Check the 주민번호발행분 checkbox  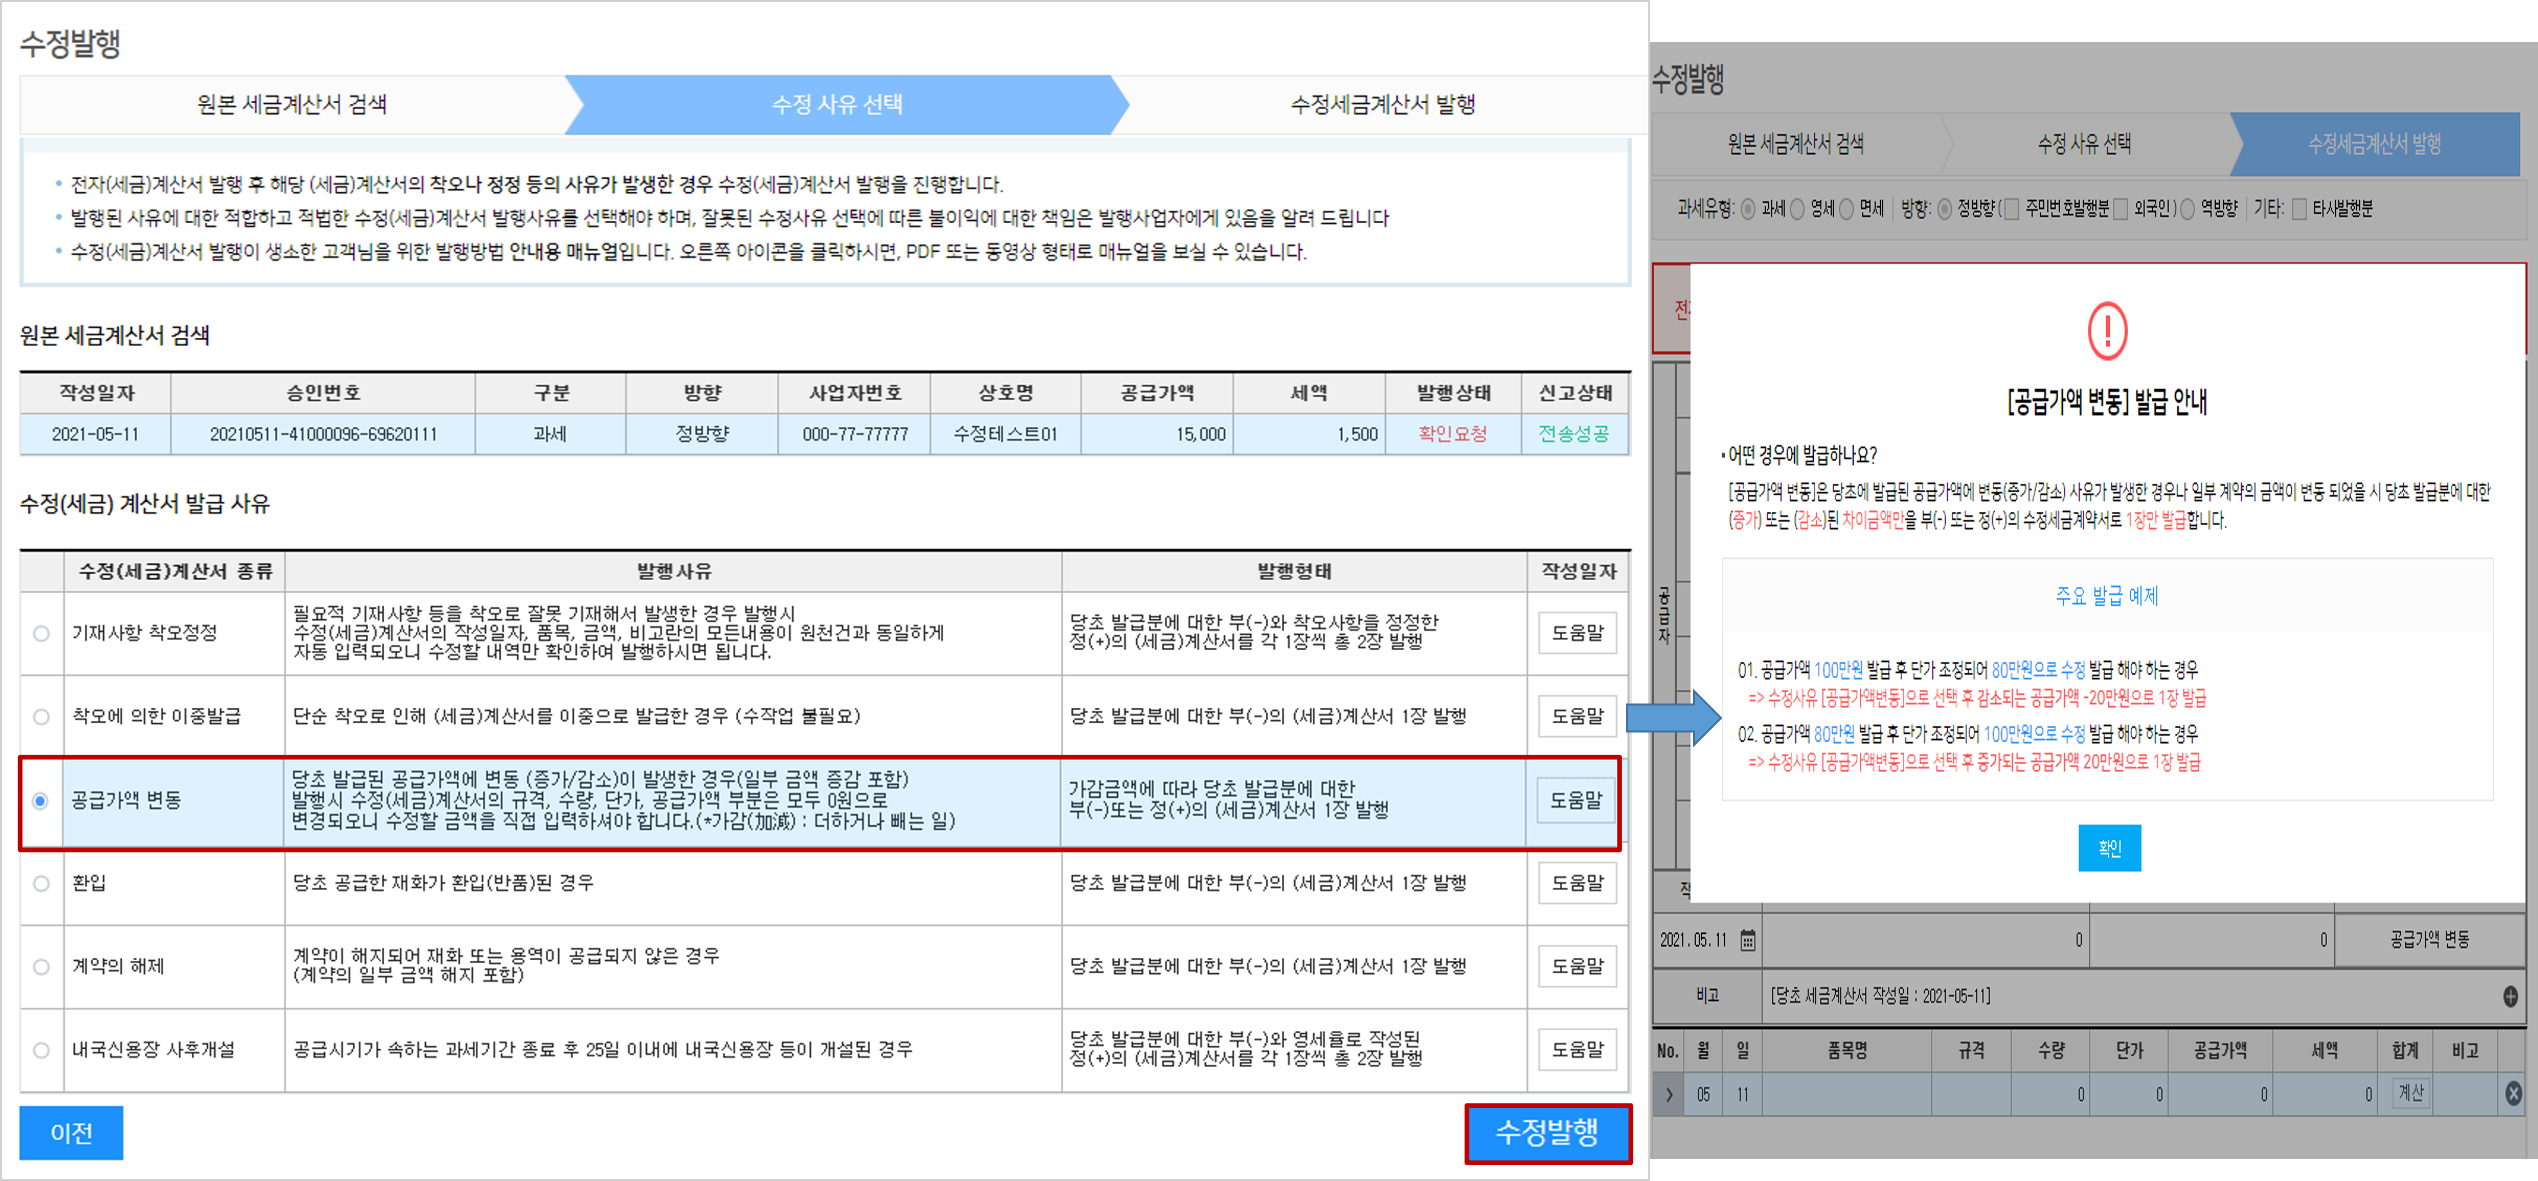(x=2012, y=209)
